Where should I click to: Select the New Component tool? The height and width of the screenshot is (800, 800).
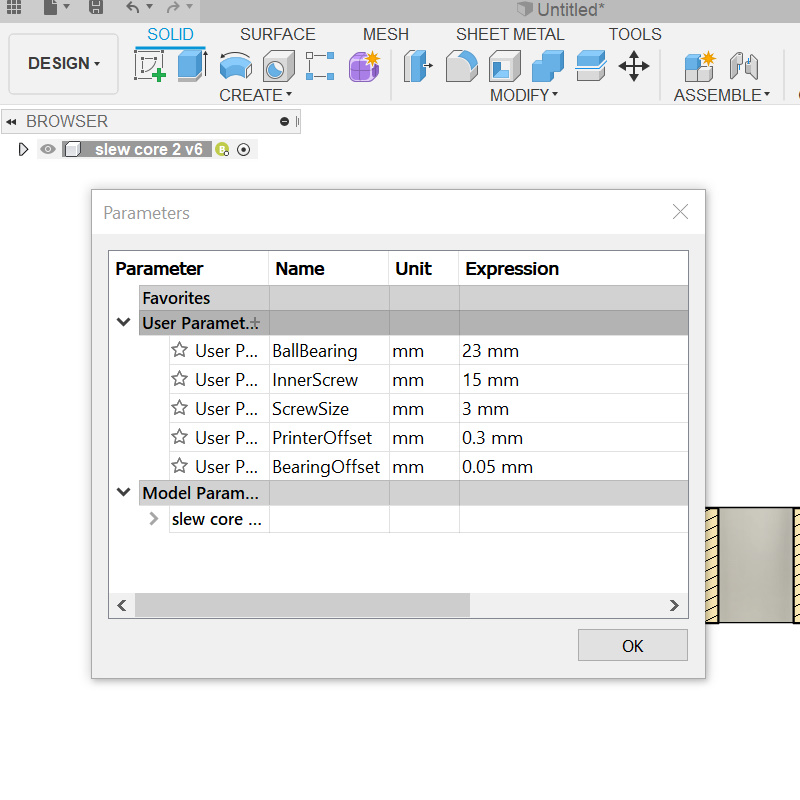tap(699, 66)
